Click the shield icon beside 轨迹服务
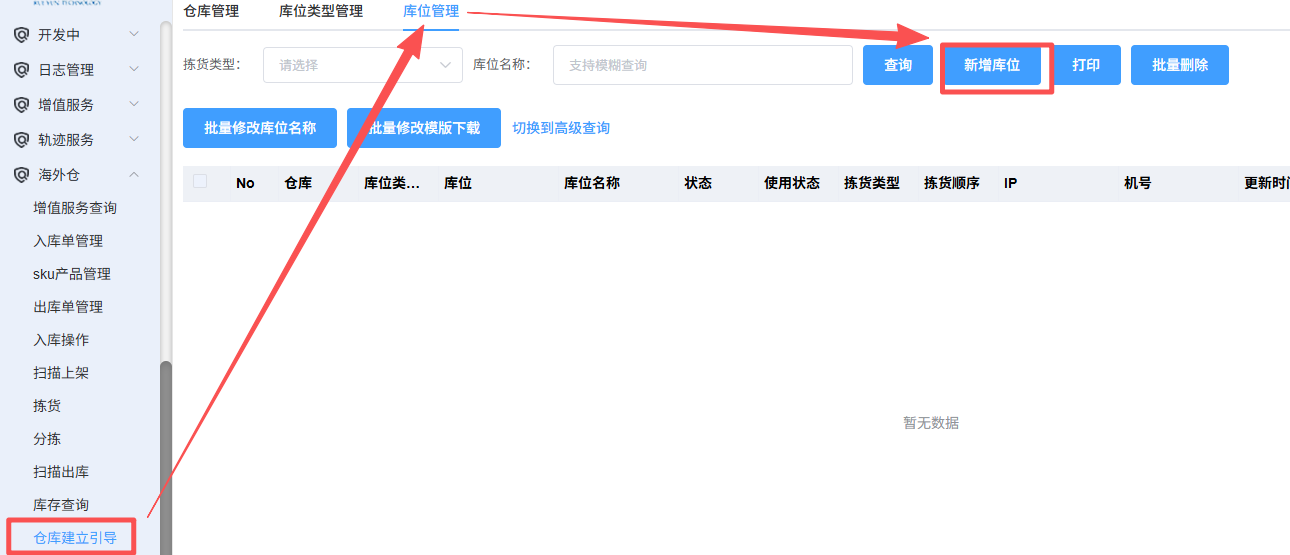The image size is (1290, 555). pyautogui.click(x=20, y=140)
